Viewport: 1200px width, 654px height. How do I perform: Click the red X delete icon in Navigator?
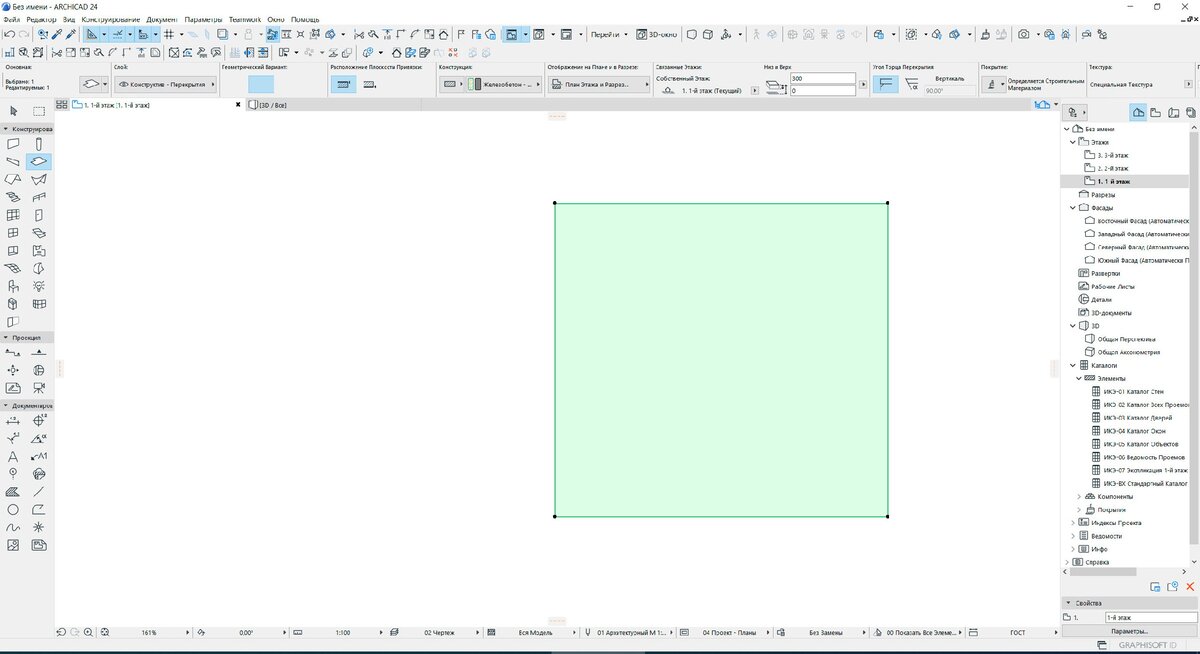pos(1190,586)
